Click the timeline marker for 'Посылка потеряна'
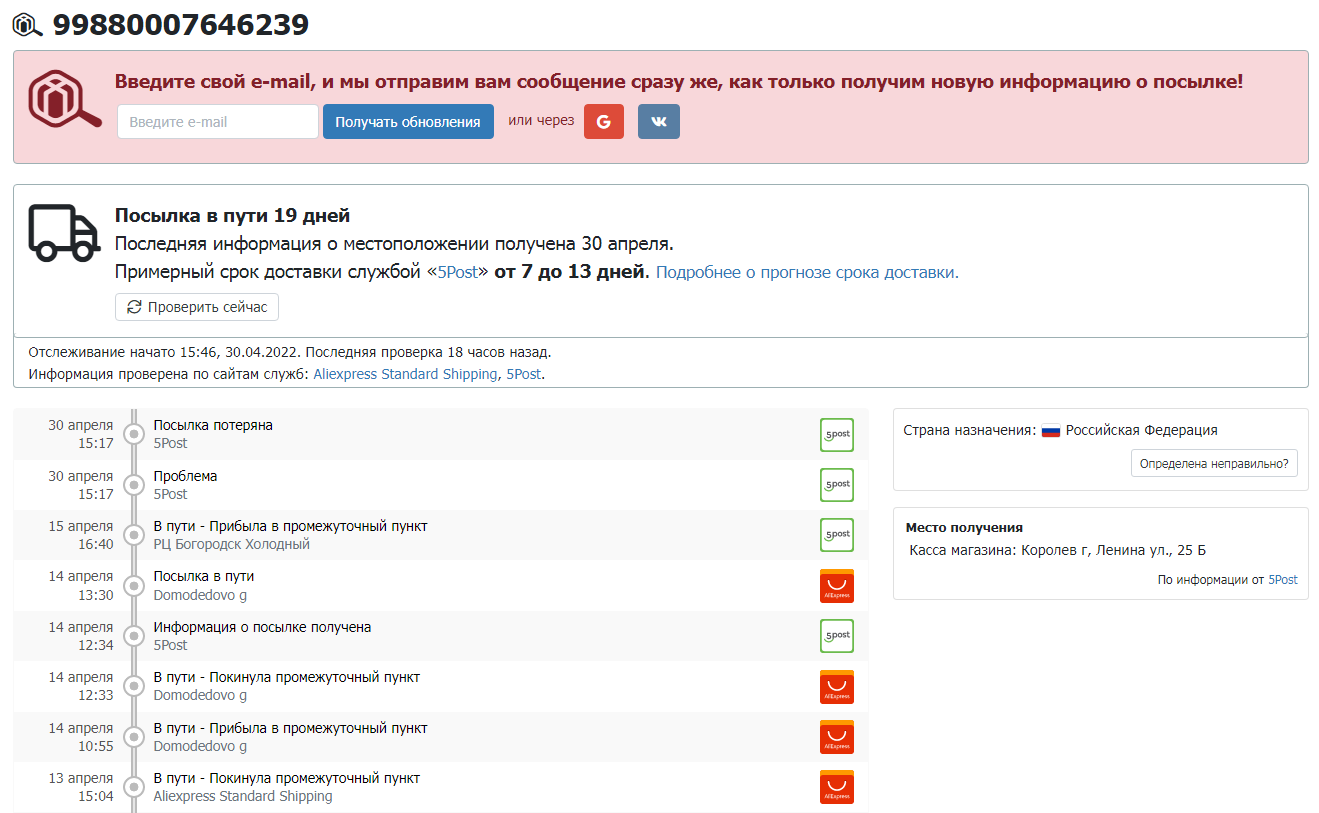 pyautogui.click(x=134, y=434)
